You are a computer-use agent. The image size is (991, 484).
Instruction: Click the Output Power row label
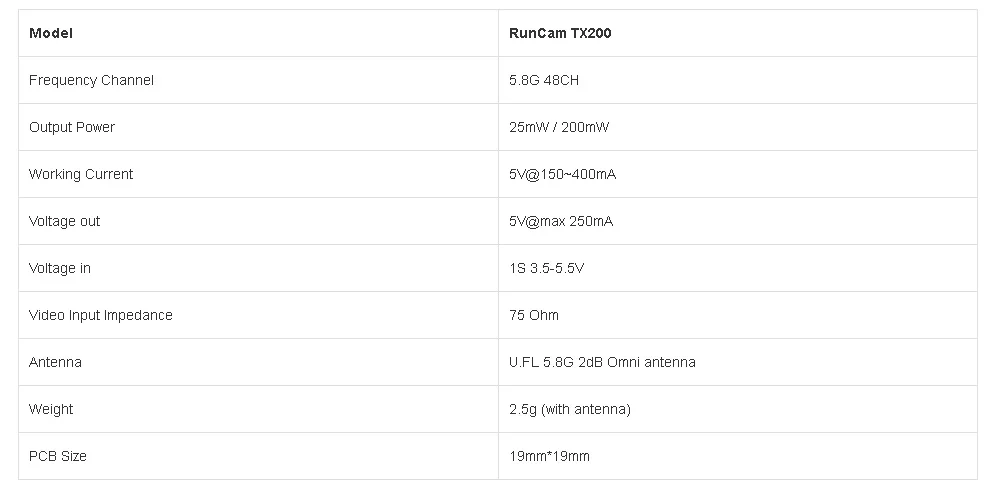click(x=72, y=127)
